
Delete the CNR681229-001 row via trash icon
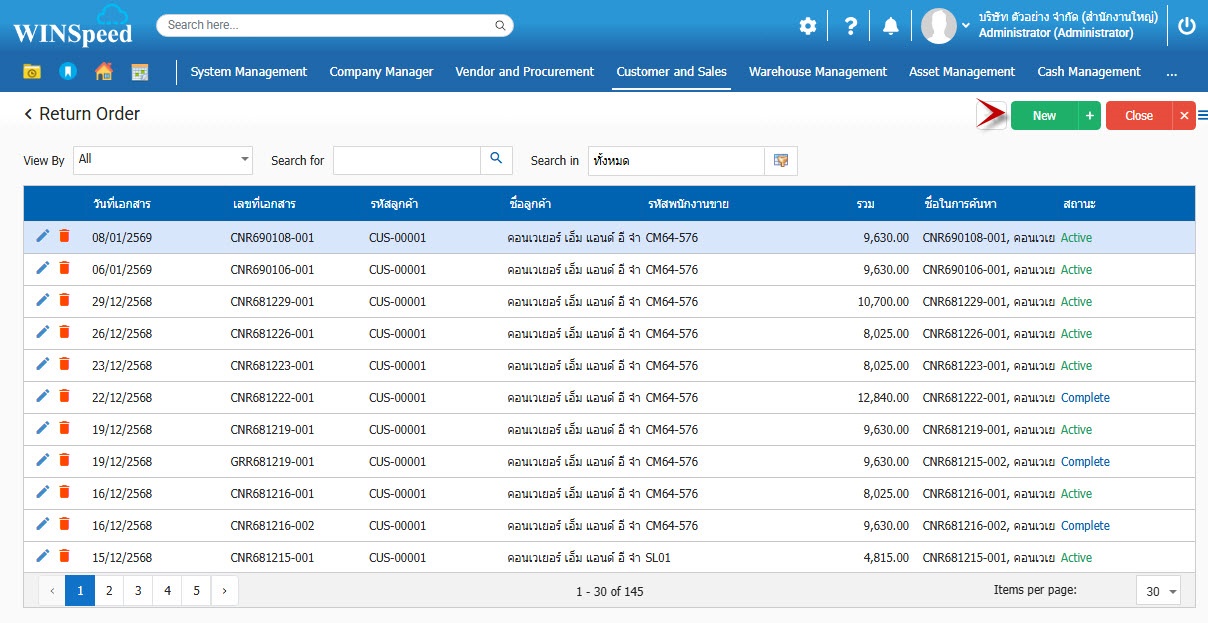(x=64, y=301)
